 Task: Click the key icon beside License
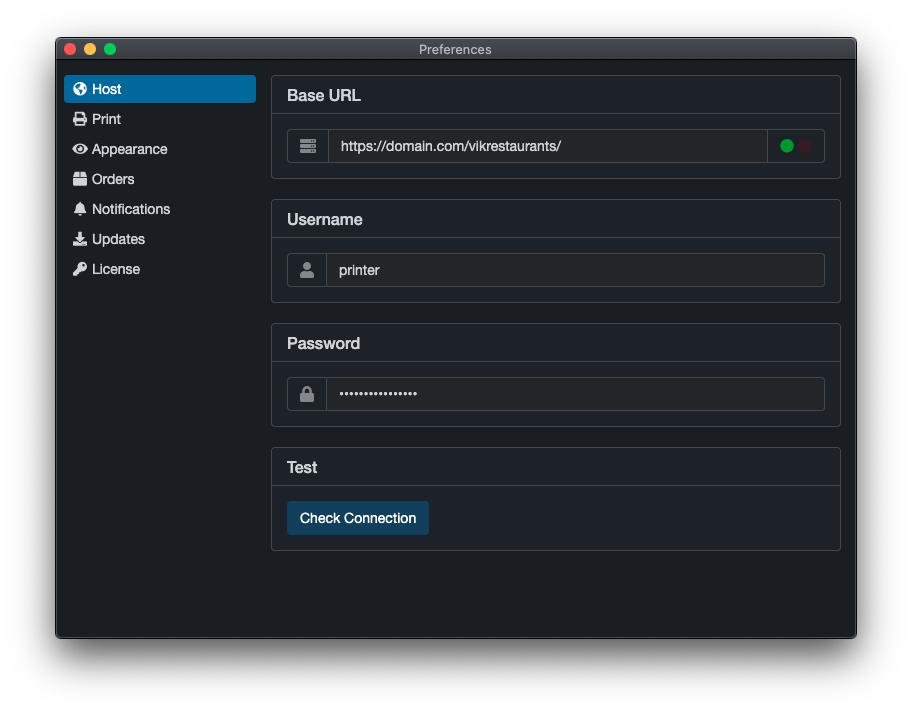80,269
